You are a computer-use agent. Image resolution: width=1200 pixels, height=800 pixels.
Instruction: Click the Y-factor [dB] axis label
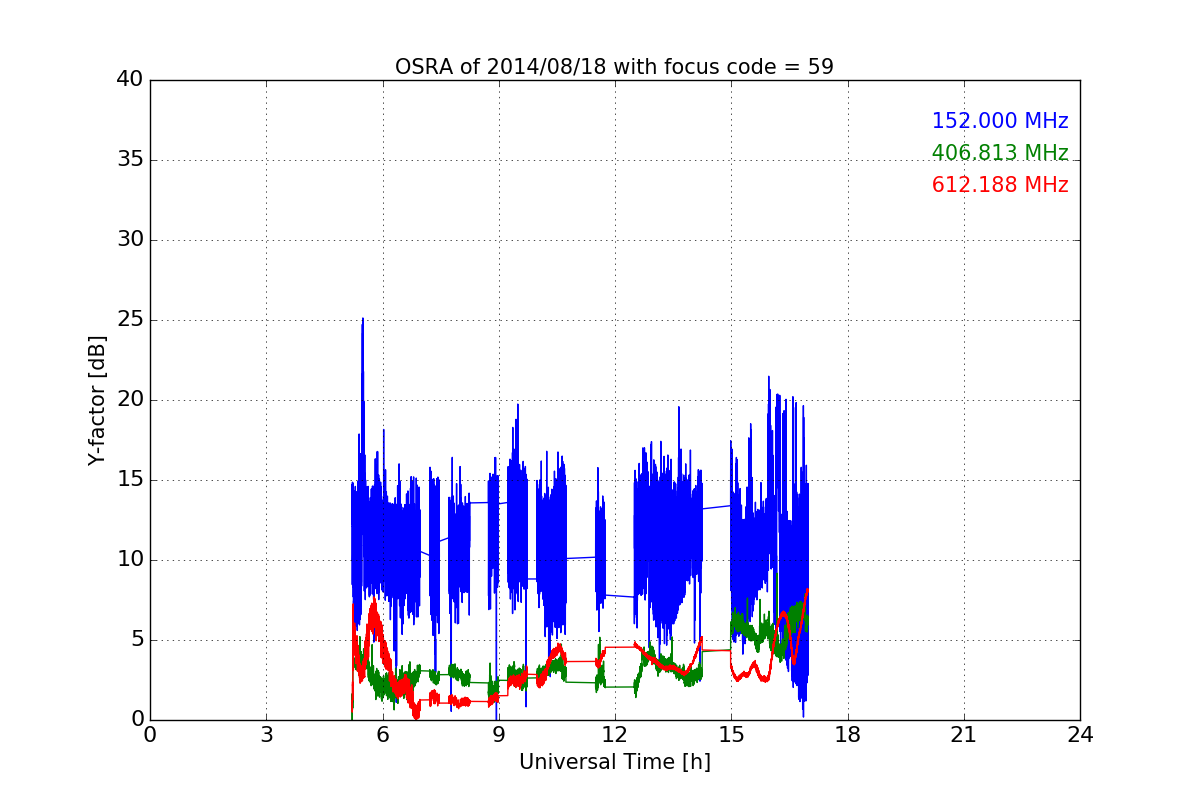tap(97, 400)
